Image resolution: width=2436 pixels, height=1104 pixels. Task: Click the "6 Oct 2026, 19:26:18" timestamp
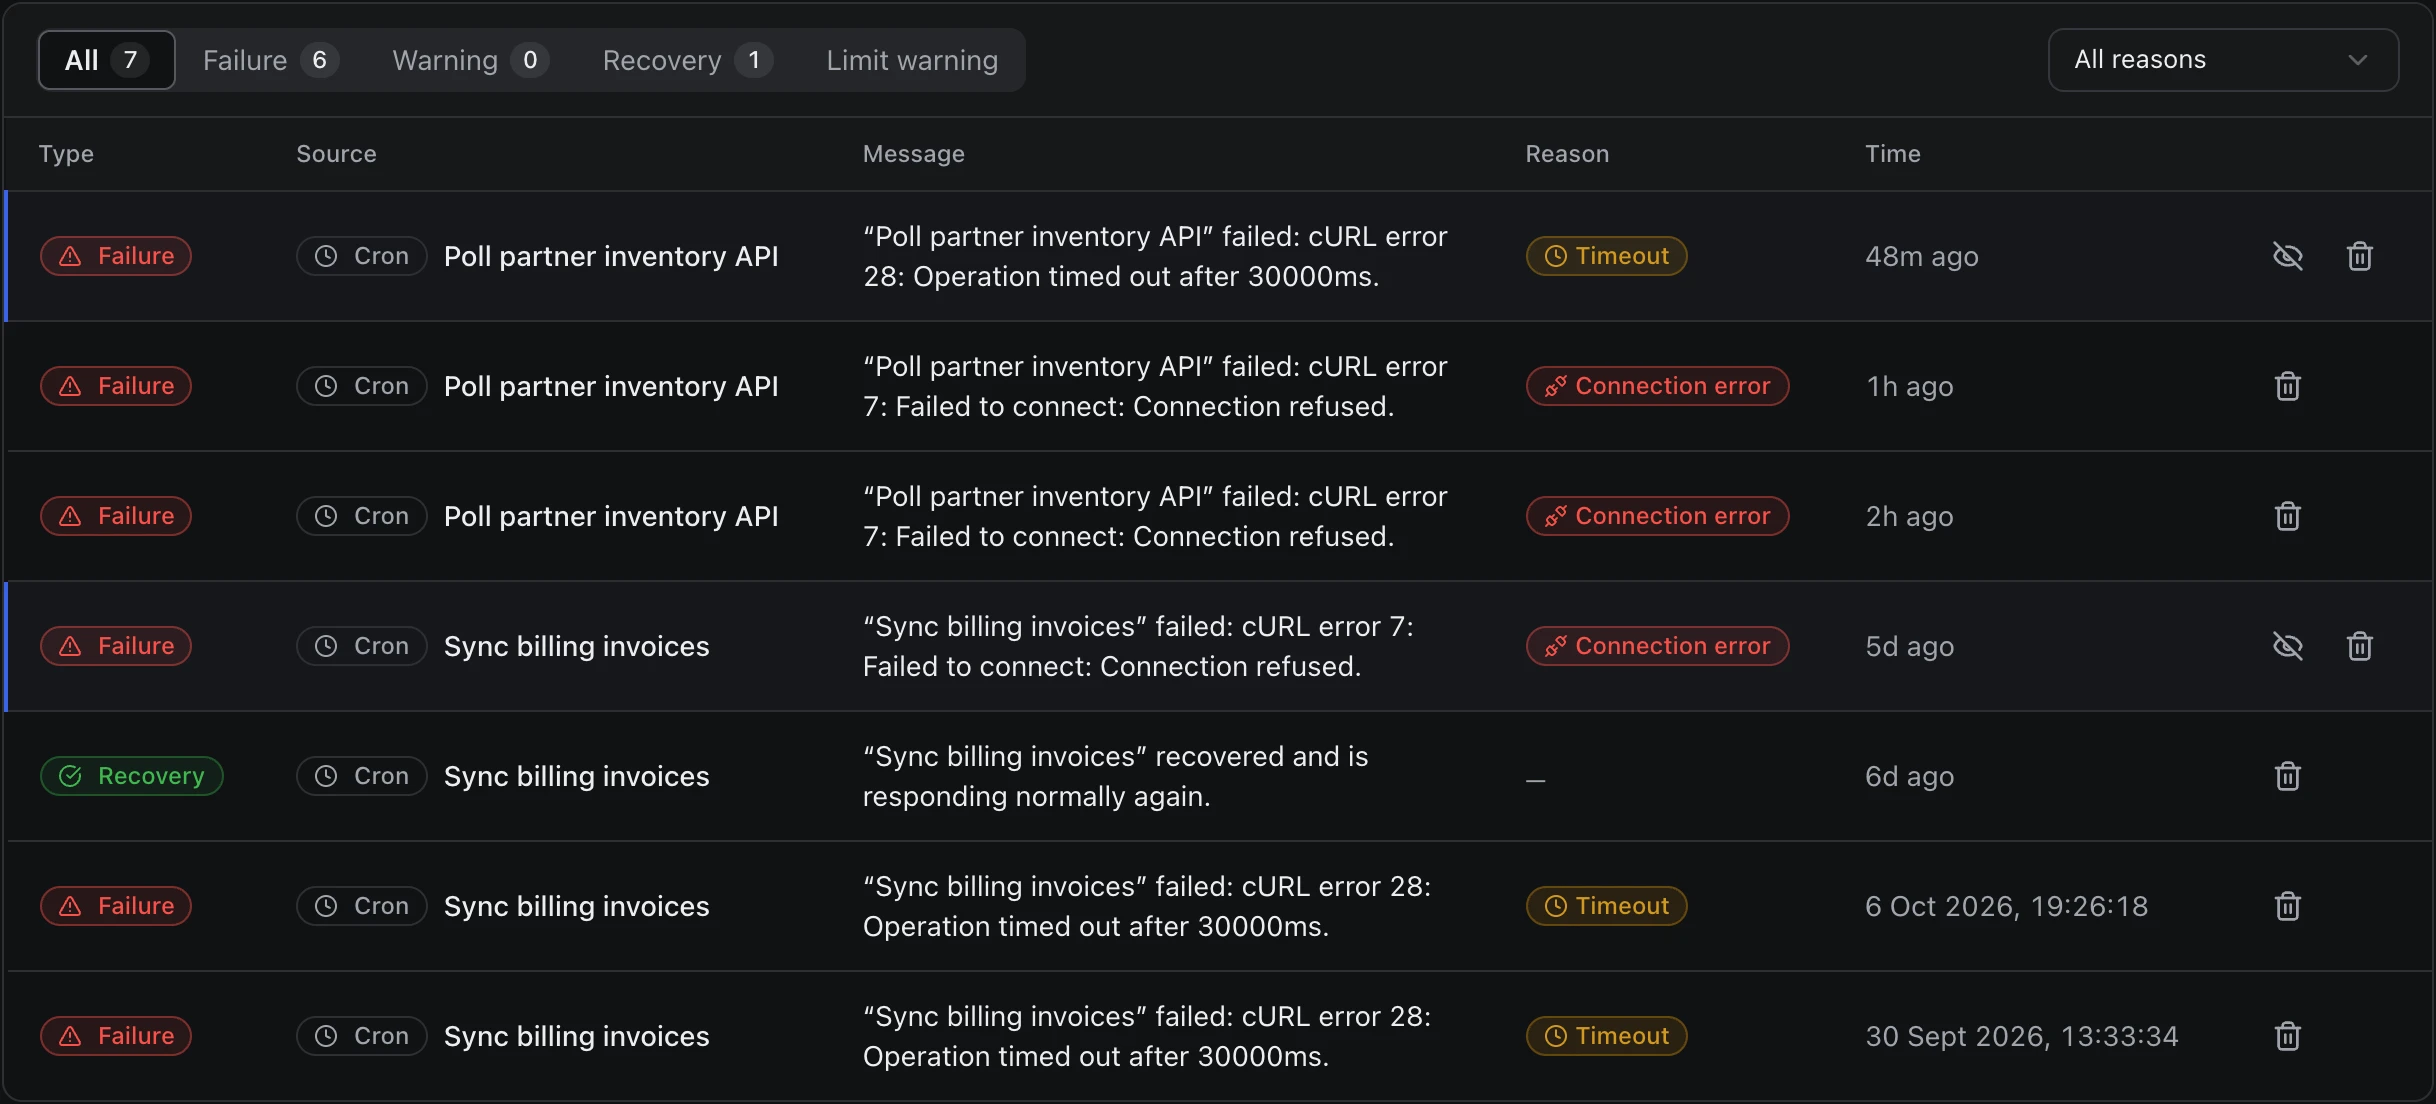[x=2006, y=906]
